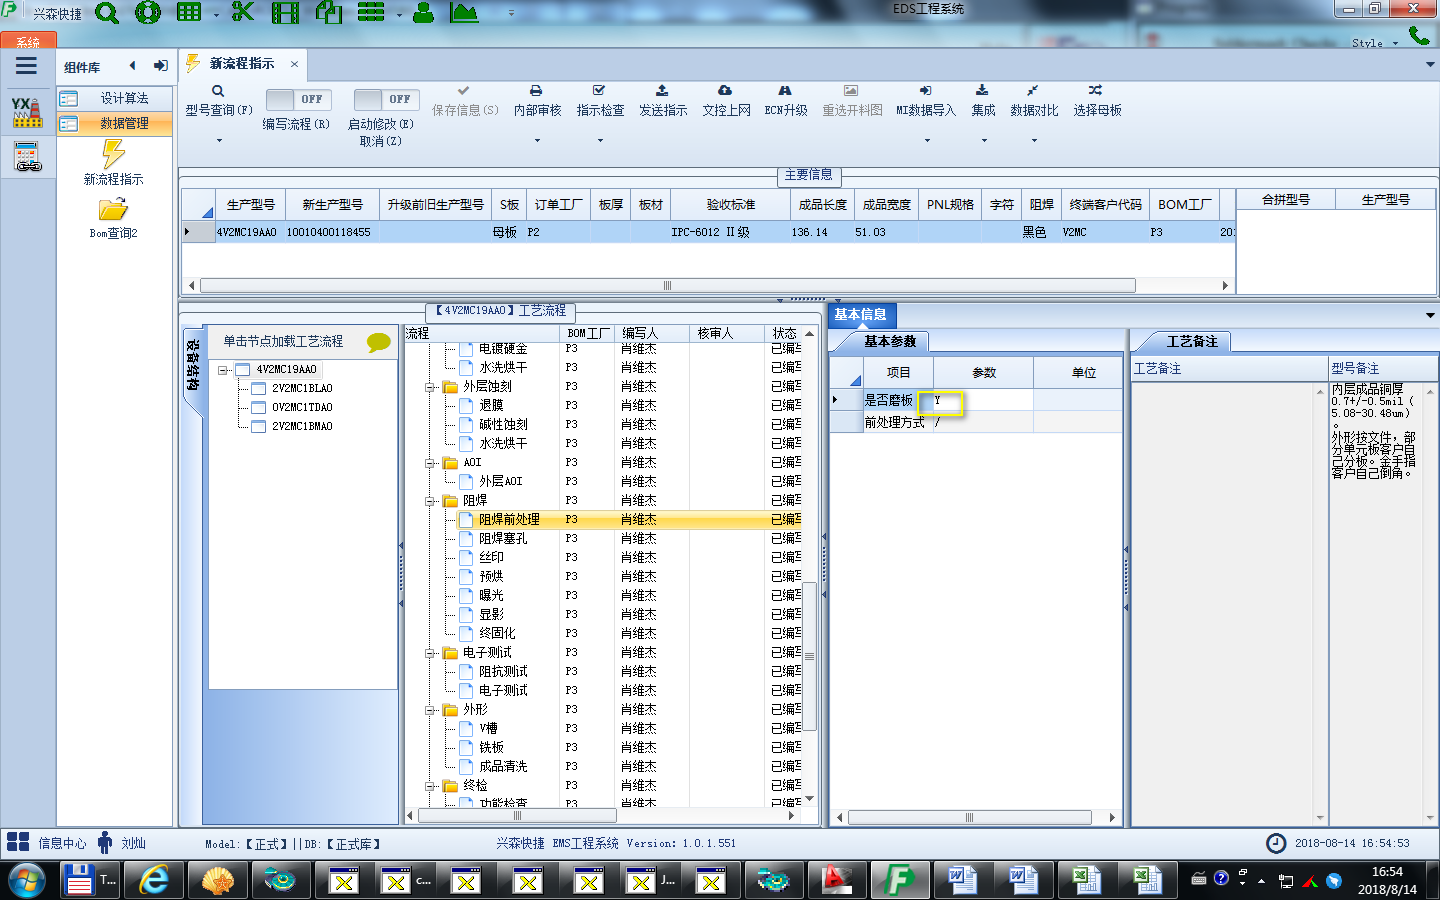
Task: Click the green film strip icon
Action: pyautogui.click(x=286, y=13)
